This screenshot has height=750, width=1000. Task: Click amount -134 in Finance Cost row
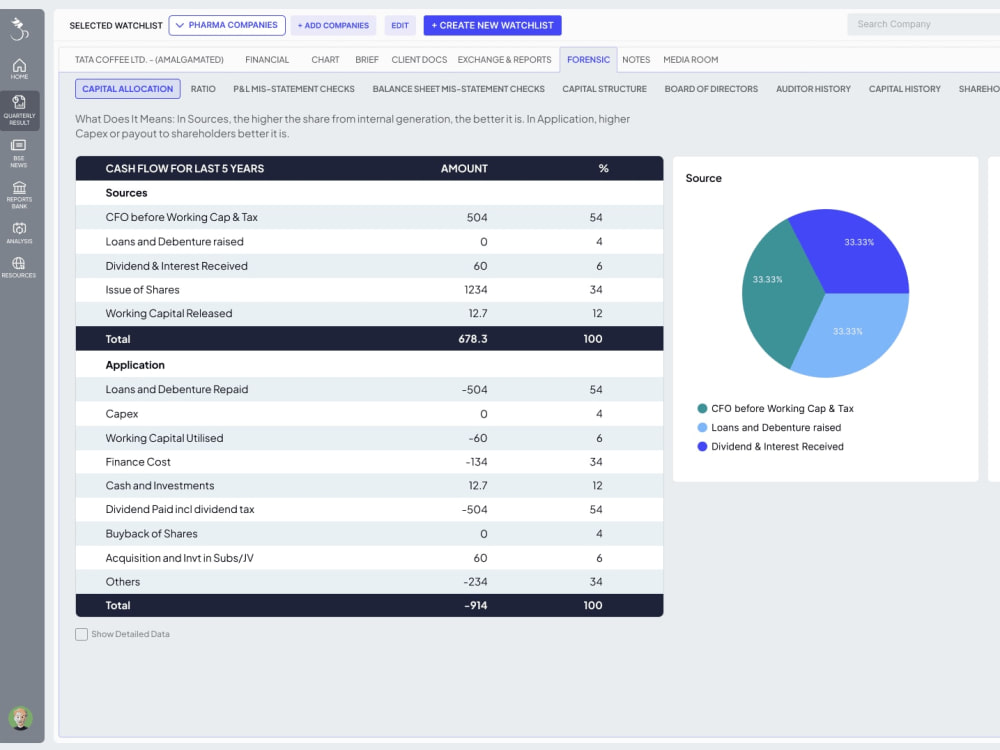coord(476,462)
